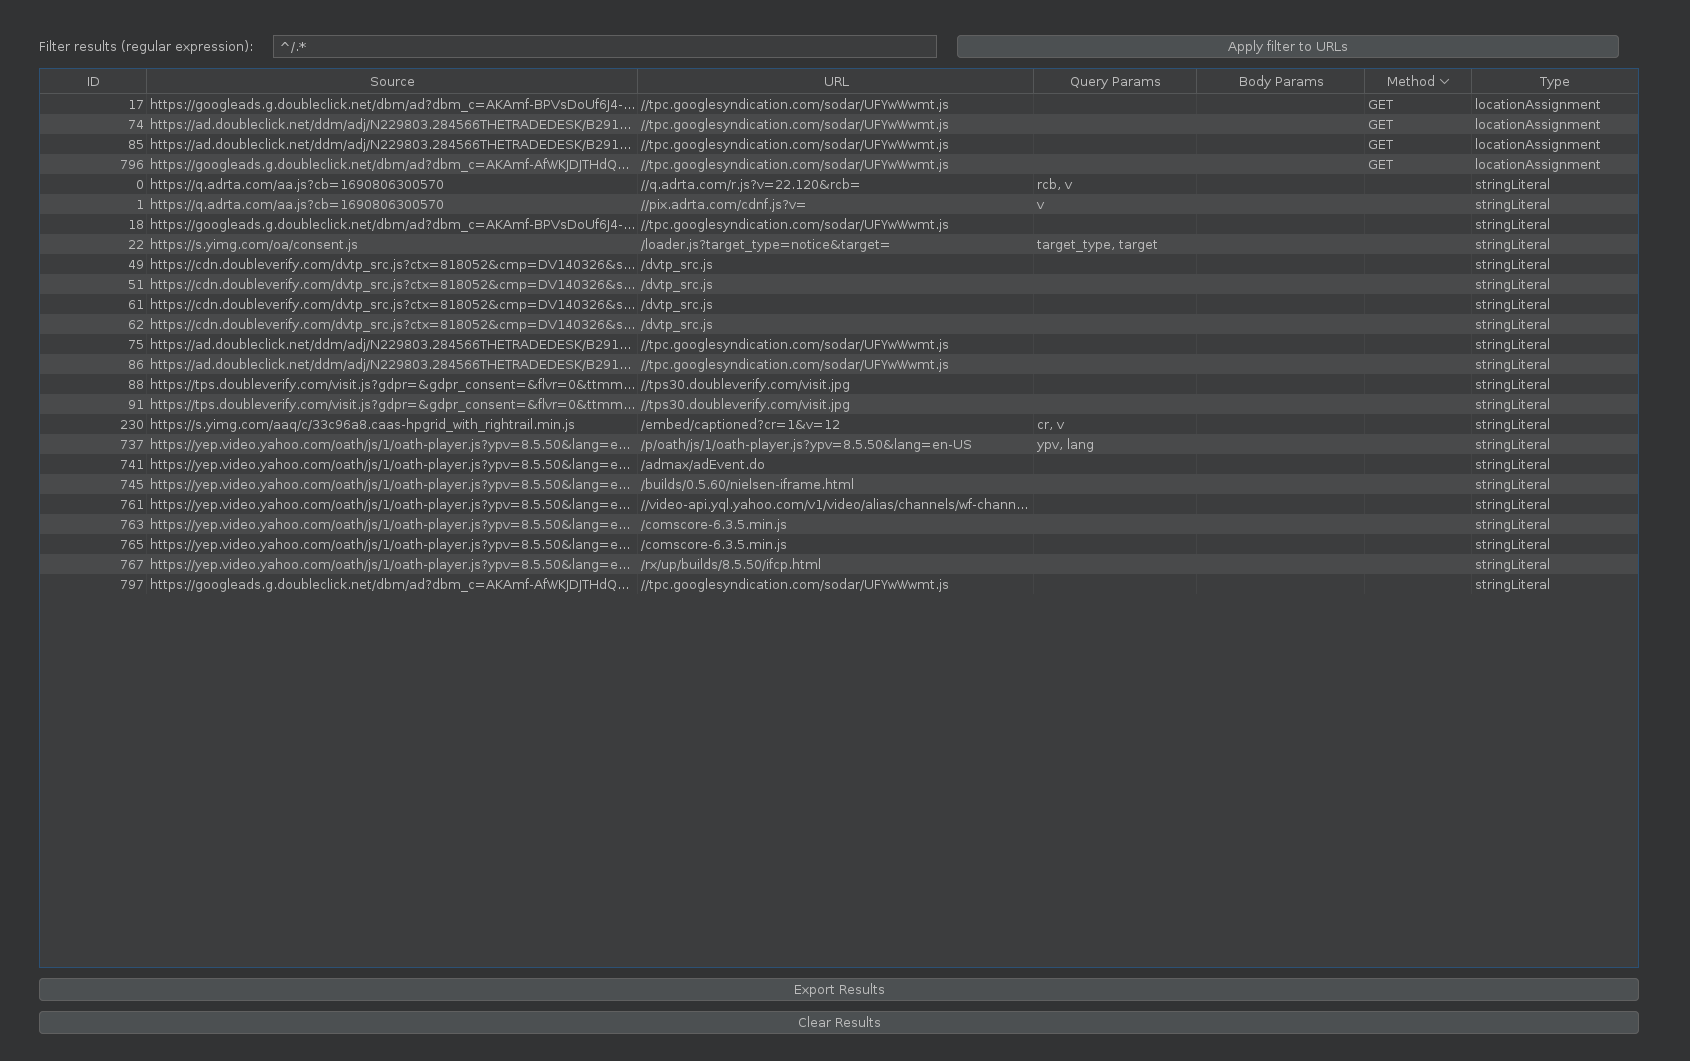Click the Clear Results button
Viewport: 1690px width, 1061px height.
coord(838,1023)
